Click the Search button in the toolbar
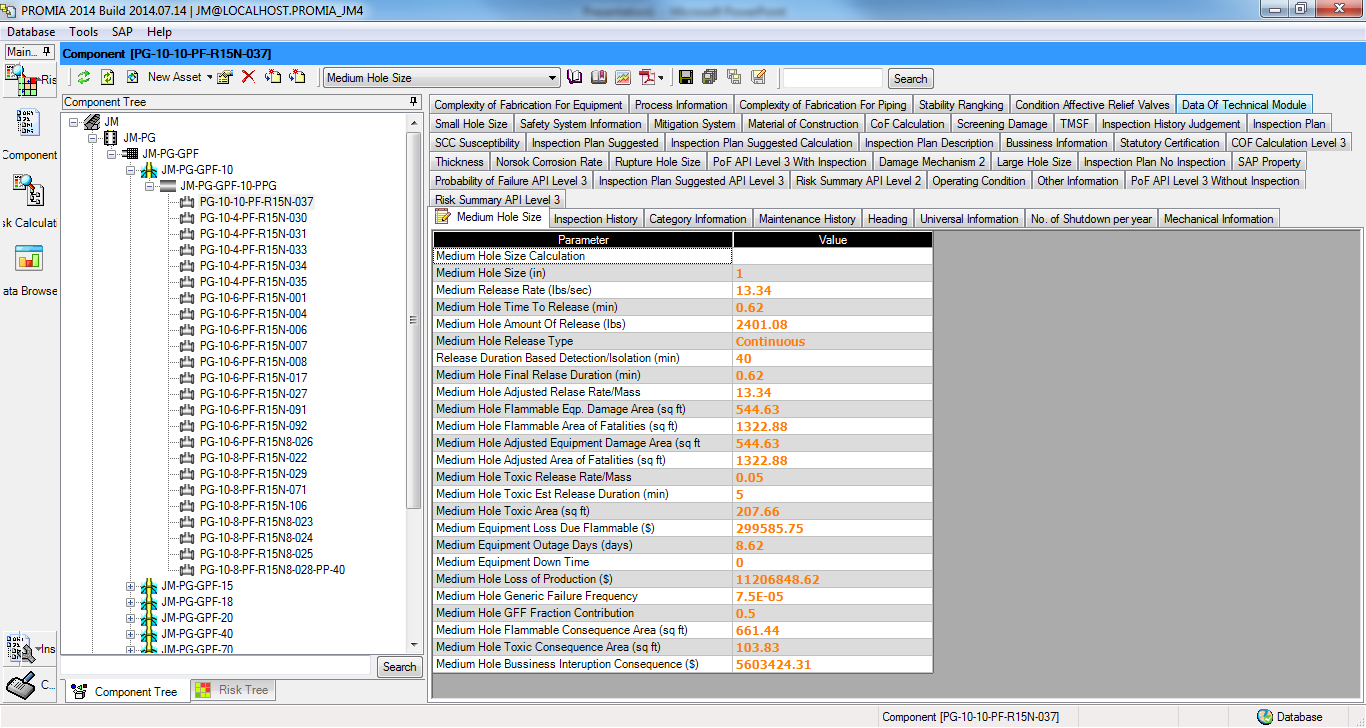 (x=910, y=77)
